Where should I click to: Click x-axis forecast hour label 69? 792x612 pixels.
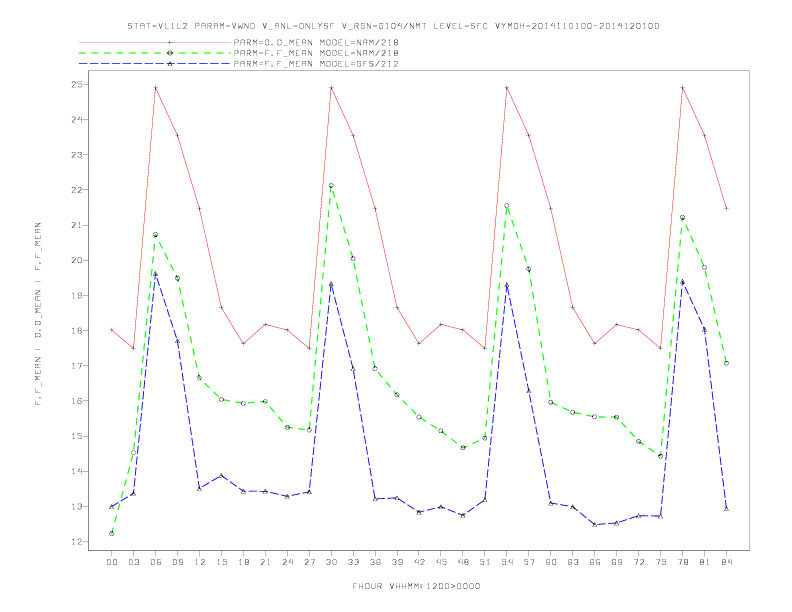(x=617, y=562)
